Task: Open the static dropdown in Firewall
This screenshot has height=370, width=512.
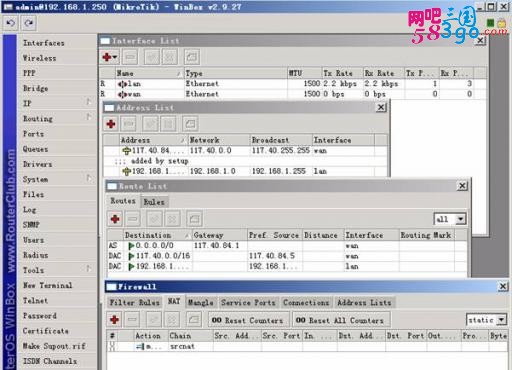Action: click(x=502, y=320)
